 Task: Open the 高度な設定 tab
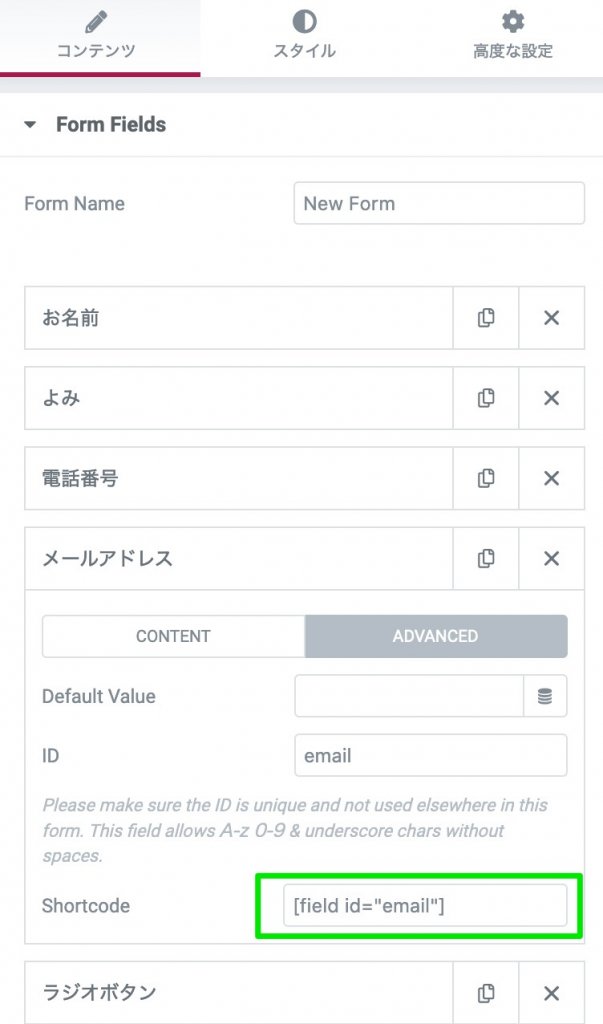pyautogui.click(x=512, y=36)
